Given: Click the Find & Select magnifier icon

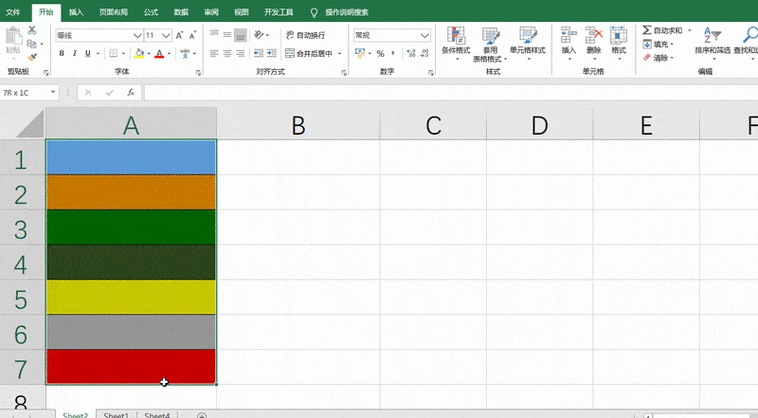Looking at the screenshot, I should 750,35.
